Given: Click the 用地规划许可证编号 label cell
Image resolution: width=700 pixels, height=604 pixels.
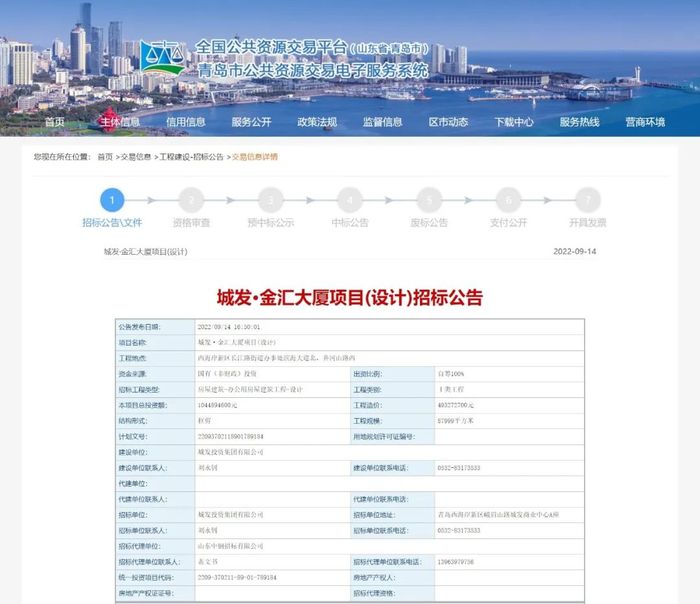Looking at the screenshot, I should 392,437.
